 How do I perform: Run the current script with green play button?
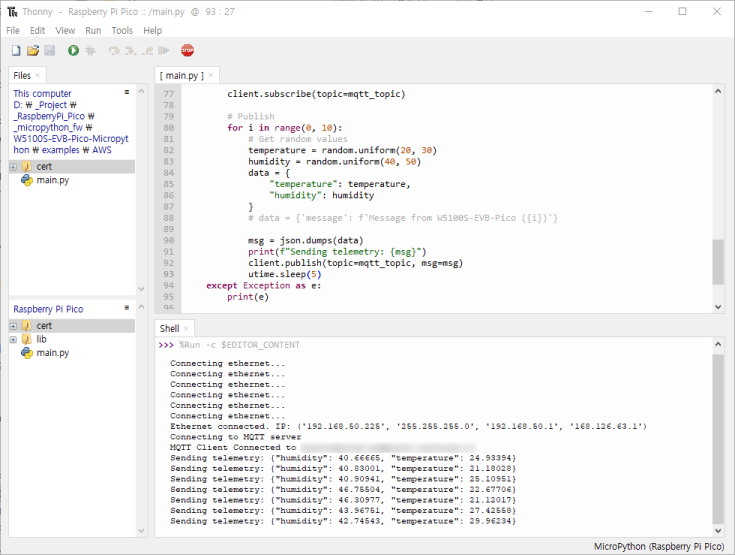[73, 51]
